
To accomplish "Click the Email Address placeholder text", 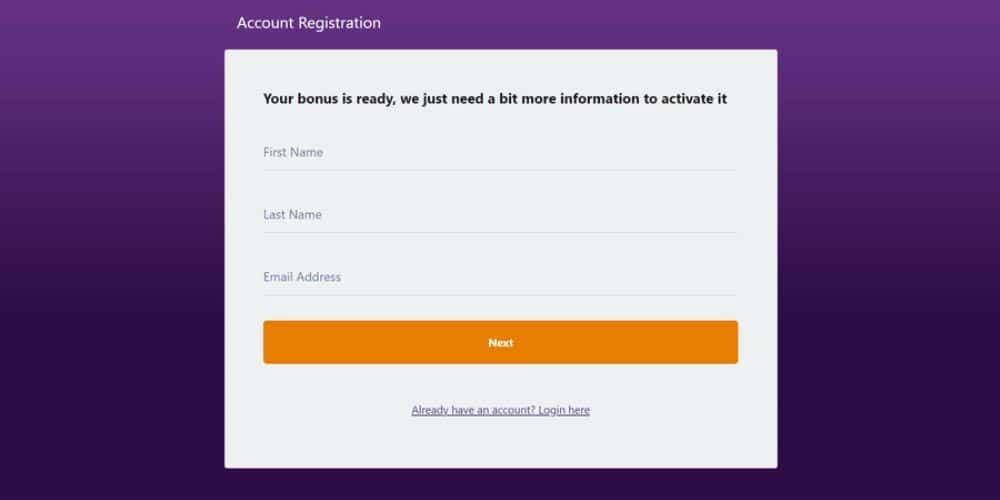I will click(x=302, y=277).
